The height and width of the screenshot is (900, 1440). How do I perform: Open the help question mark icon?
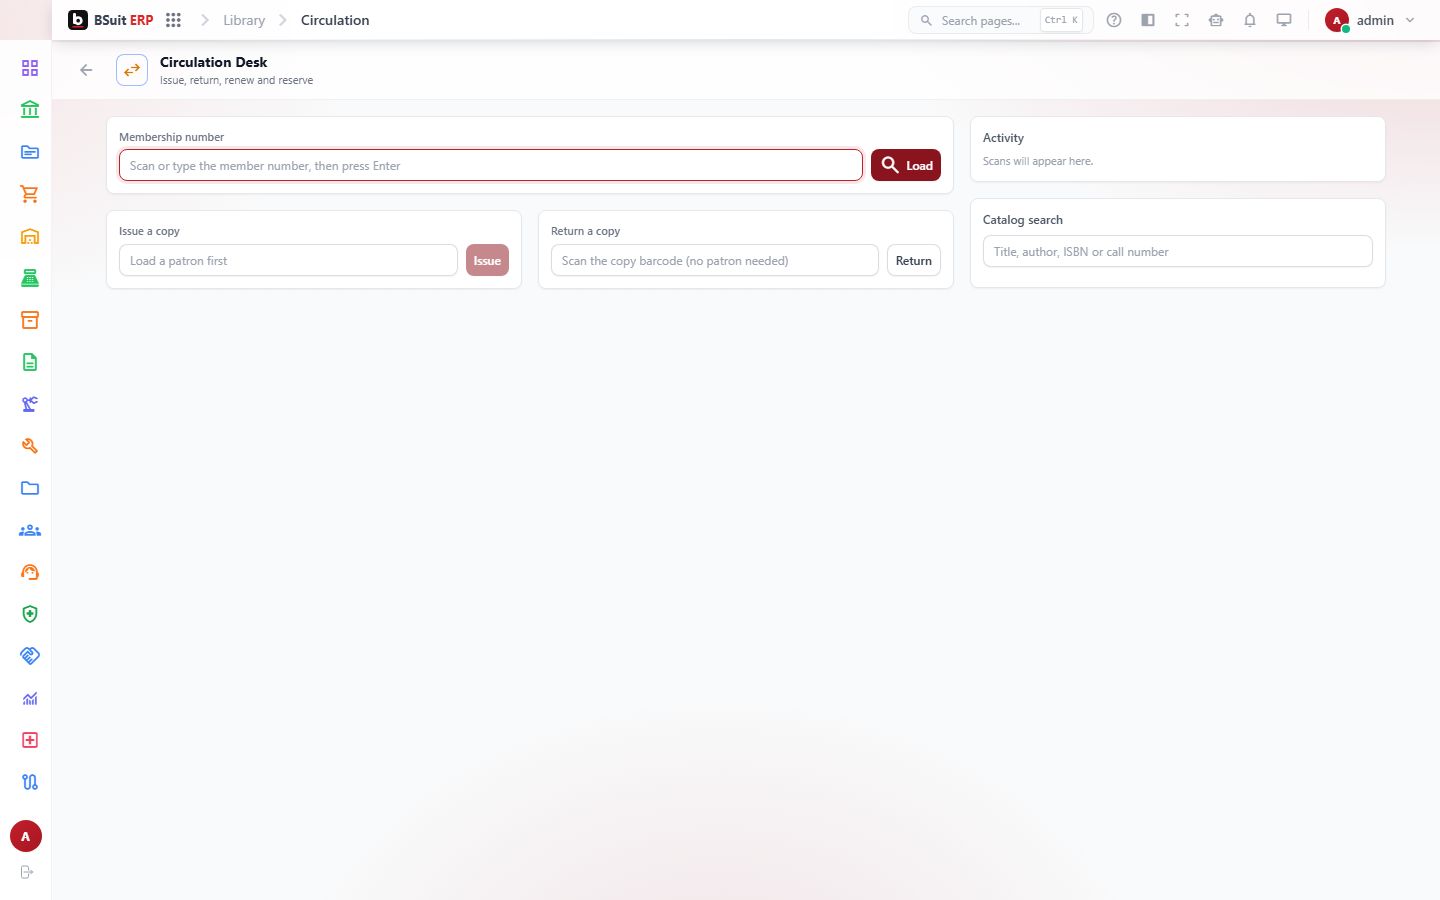click(x=1114, y=20)
